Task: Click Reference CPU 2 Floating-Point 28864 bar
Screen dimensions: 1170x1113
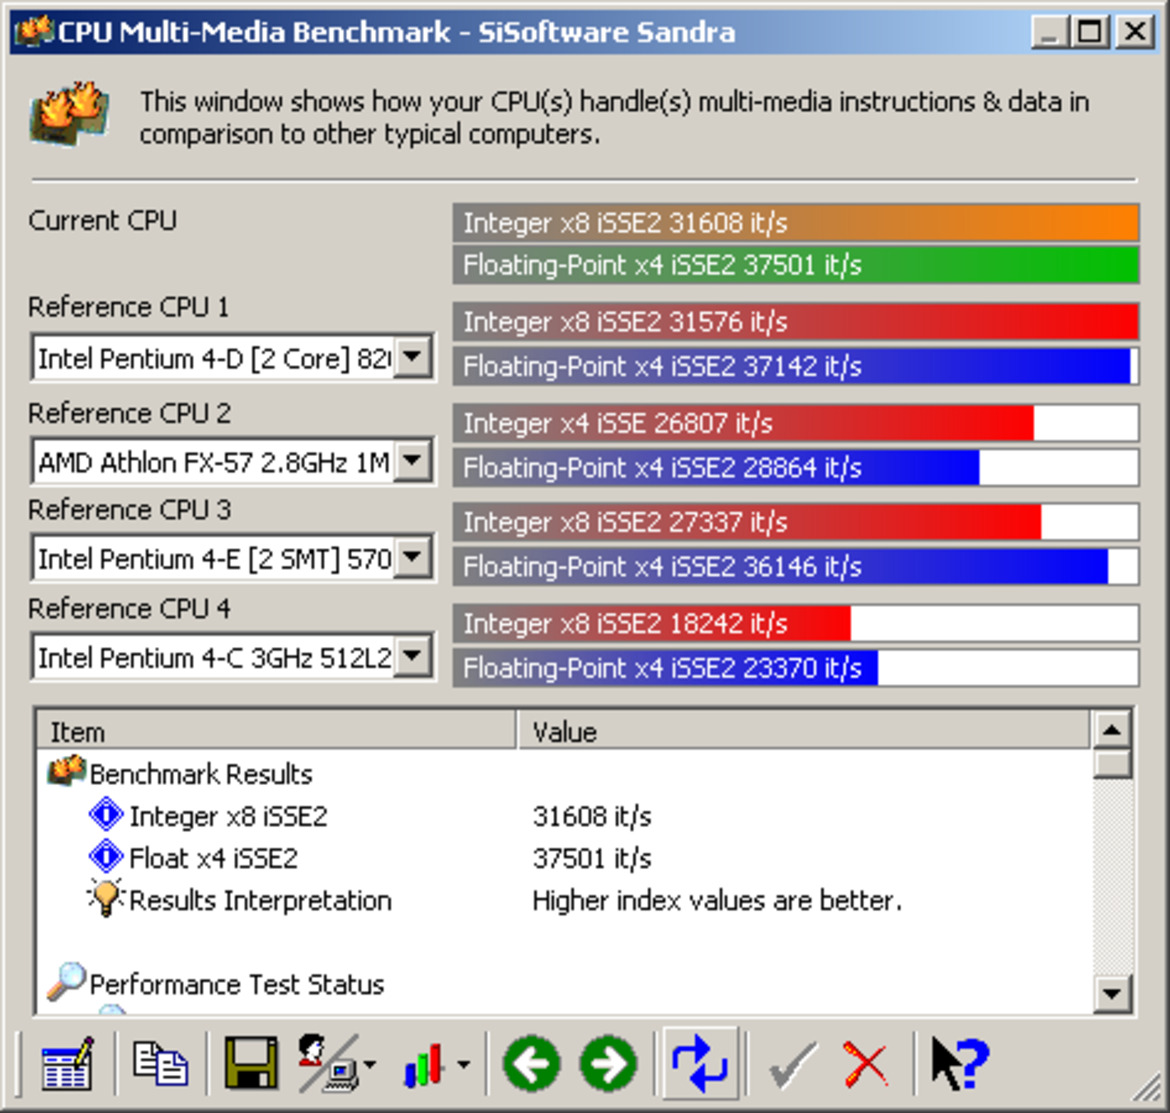Action: (795, 468)
